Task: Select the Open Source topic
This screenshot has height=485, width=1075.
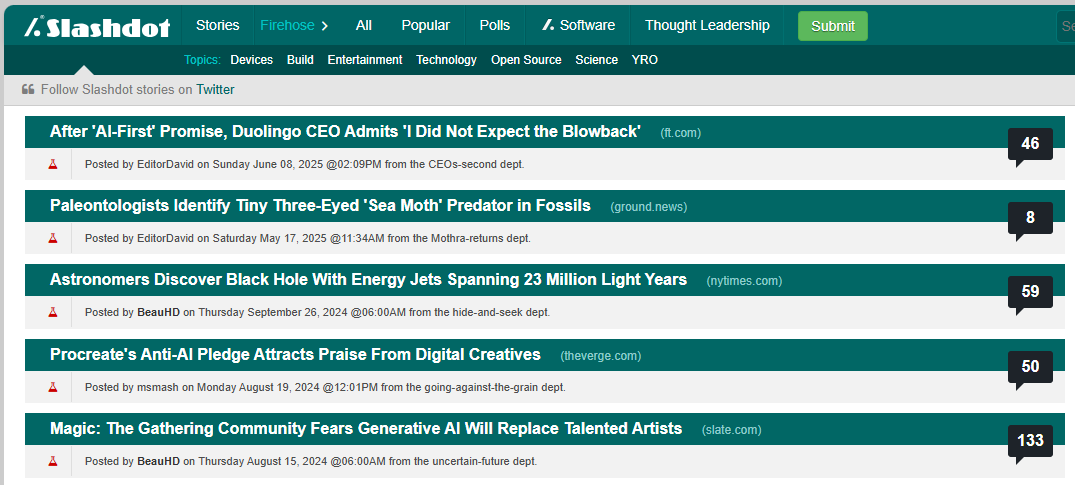Action: coord(526,60)
